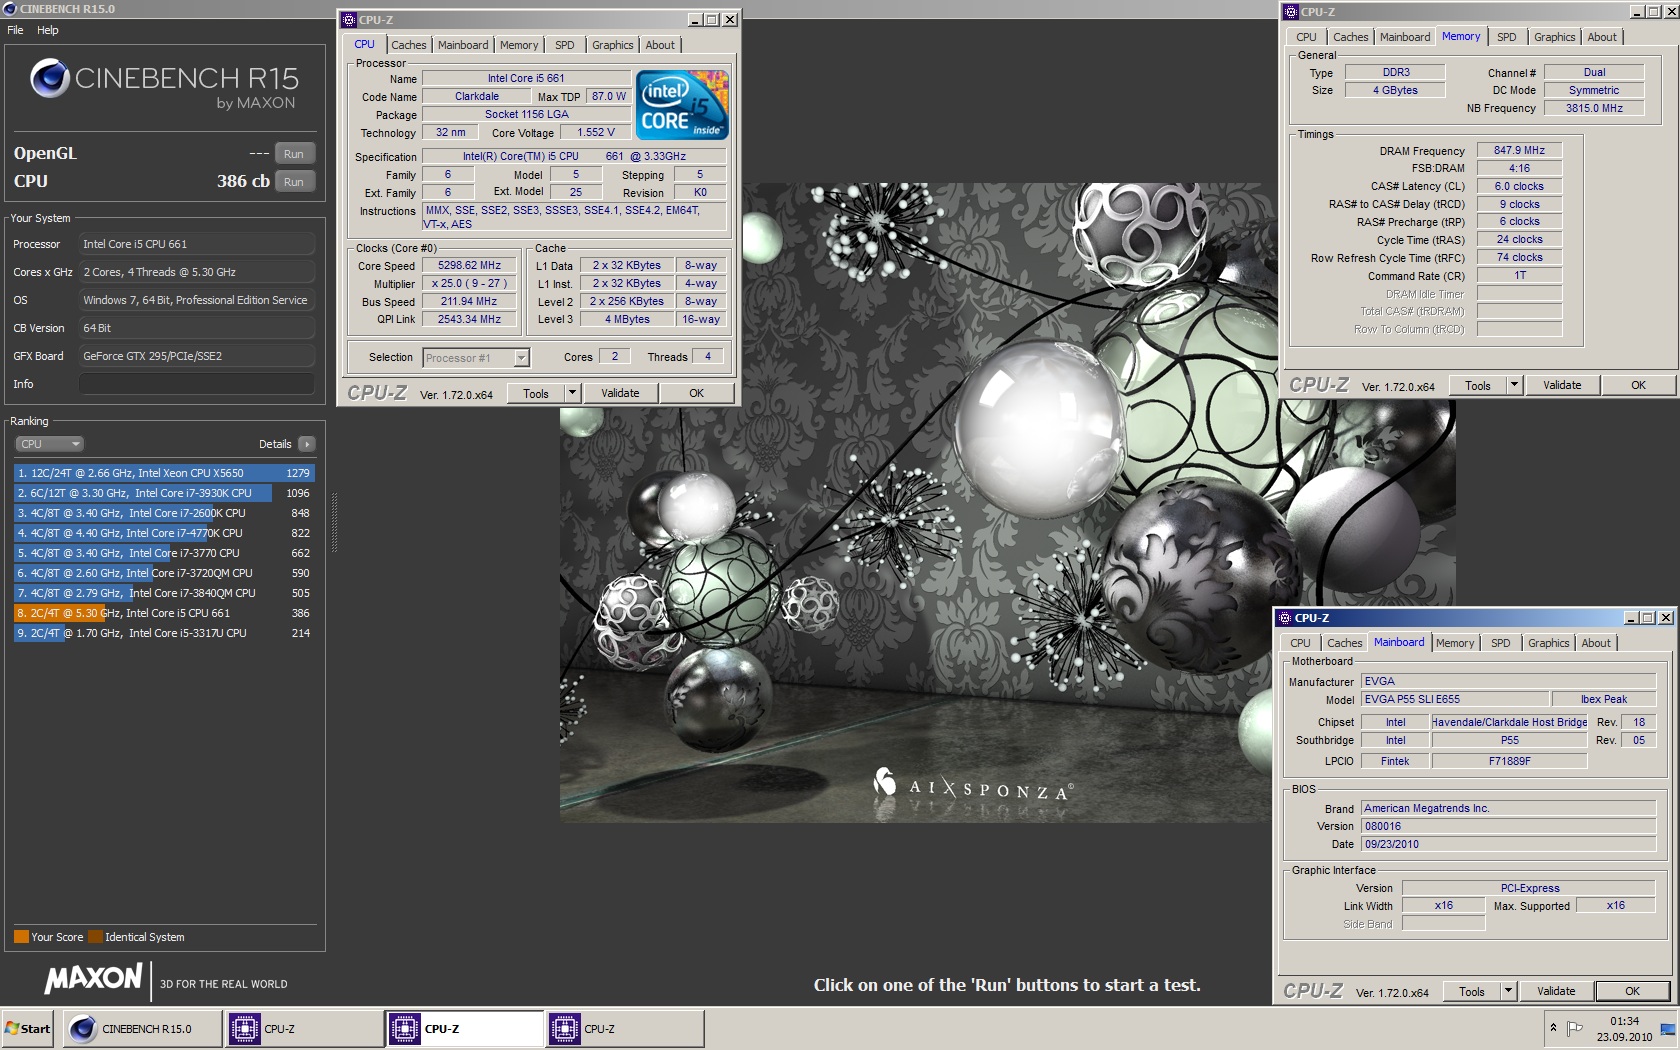Click NB Frequency value 3815.0 MHz
The image size is (1680, 1050).
point(1594,108)
